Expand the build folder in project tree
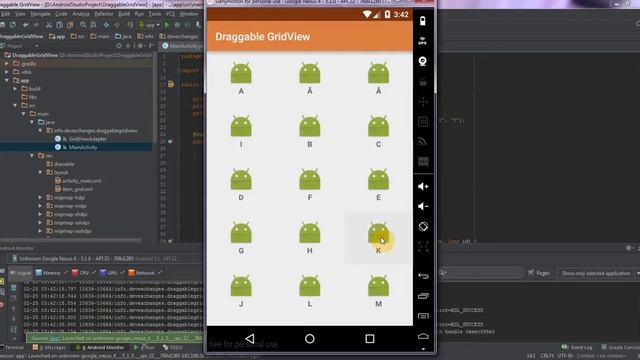 (x=15, y=89)
